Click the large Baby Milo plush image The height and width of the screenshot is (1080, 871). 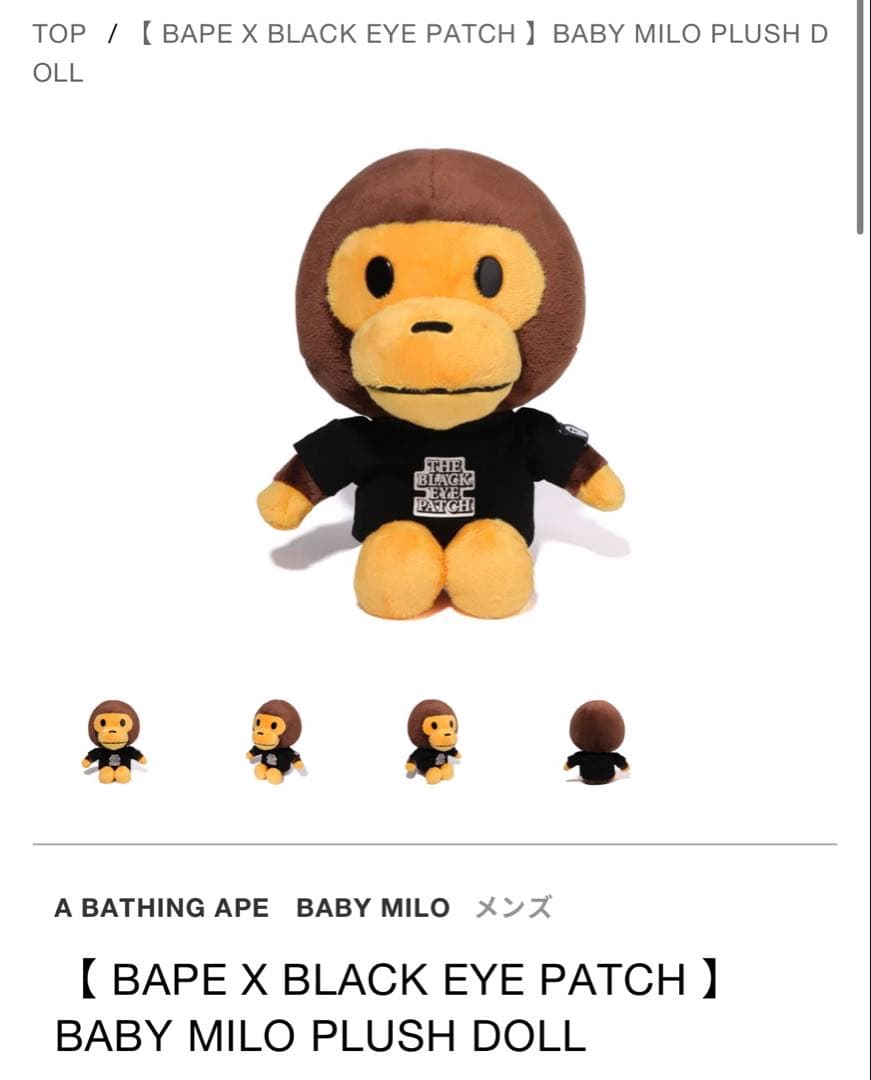click(441, 384)
